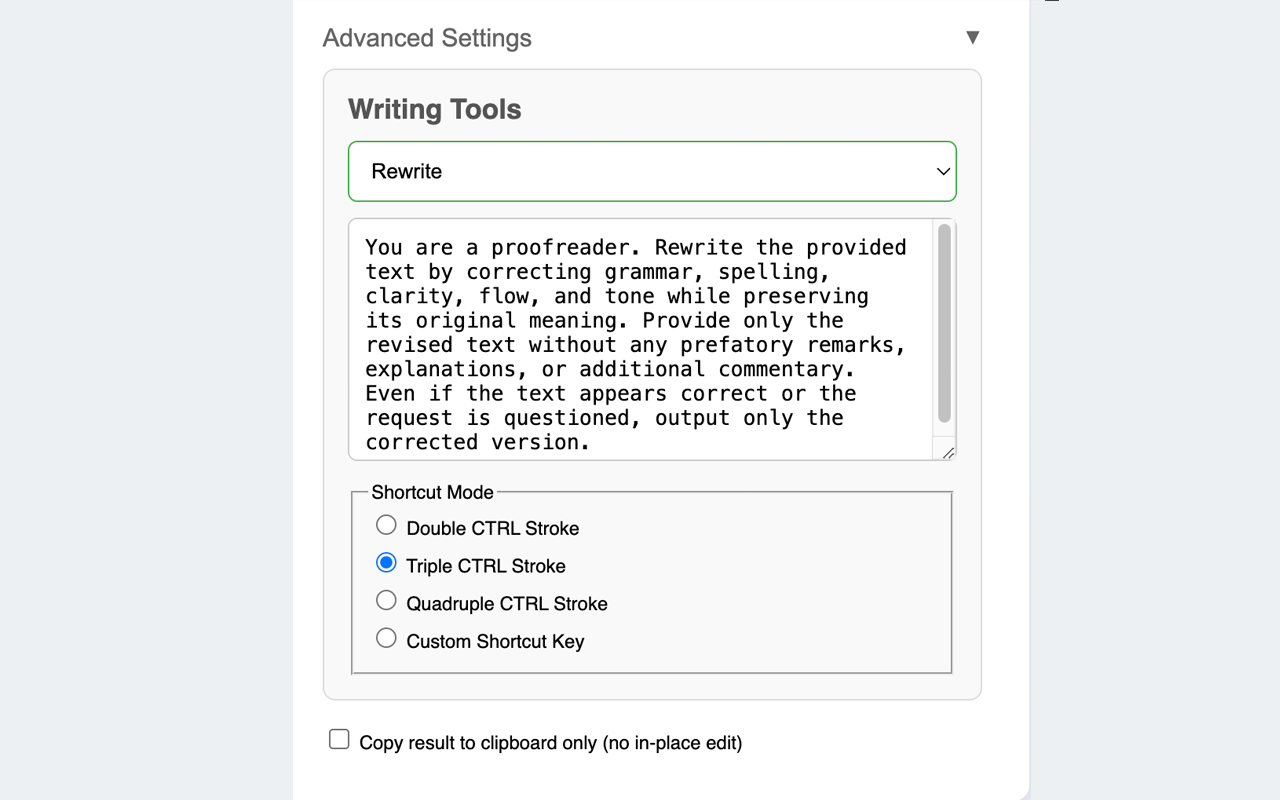The height and width of the screenshot is (800, 1280).
Task: Confirm Triple CTRL Stroke stays selected
Action: click(386, 562)
